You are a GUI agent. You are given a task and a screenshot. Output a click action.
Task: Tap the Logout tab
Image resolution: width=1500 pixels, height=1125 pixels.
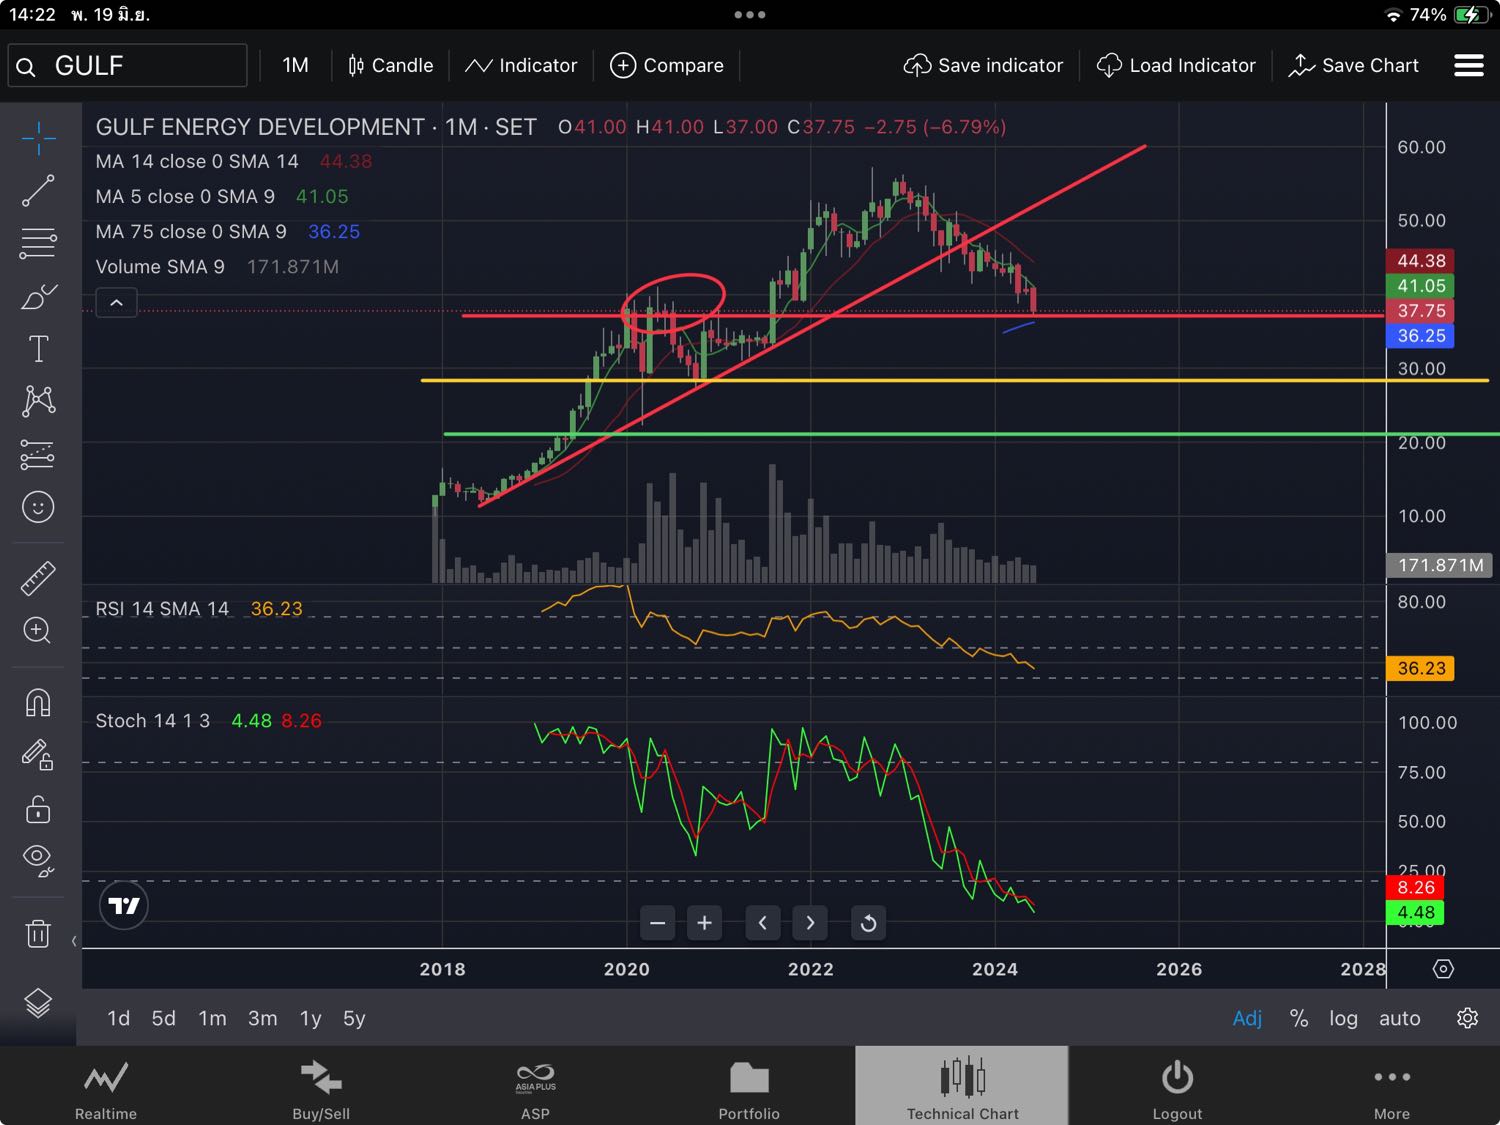pyautogui.click(x=1177, y=1087)
